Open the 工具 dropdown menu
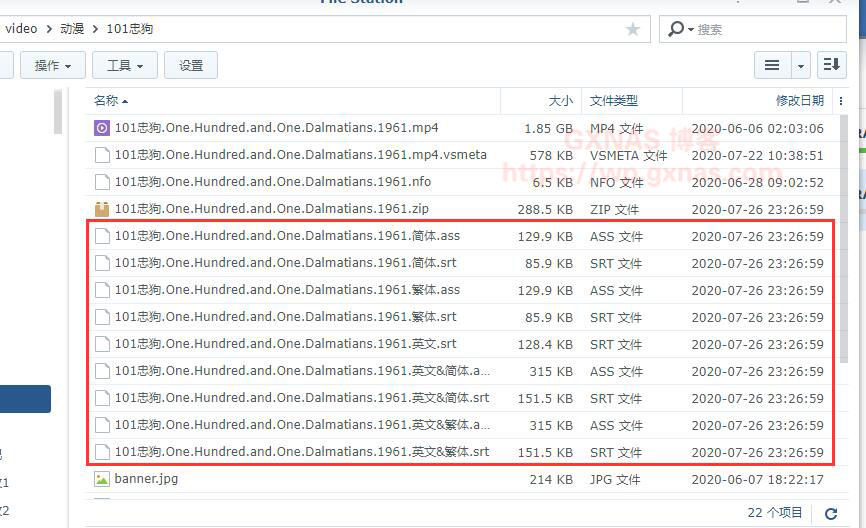This screenshot has height=528, width=866. (125, 65)
